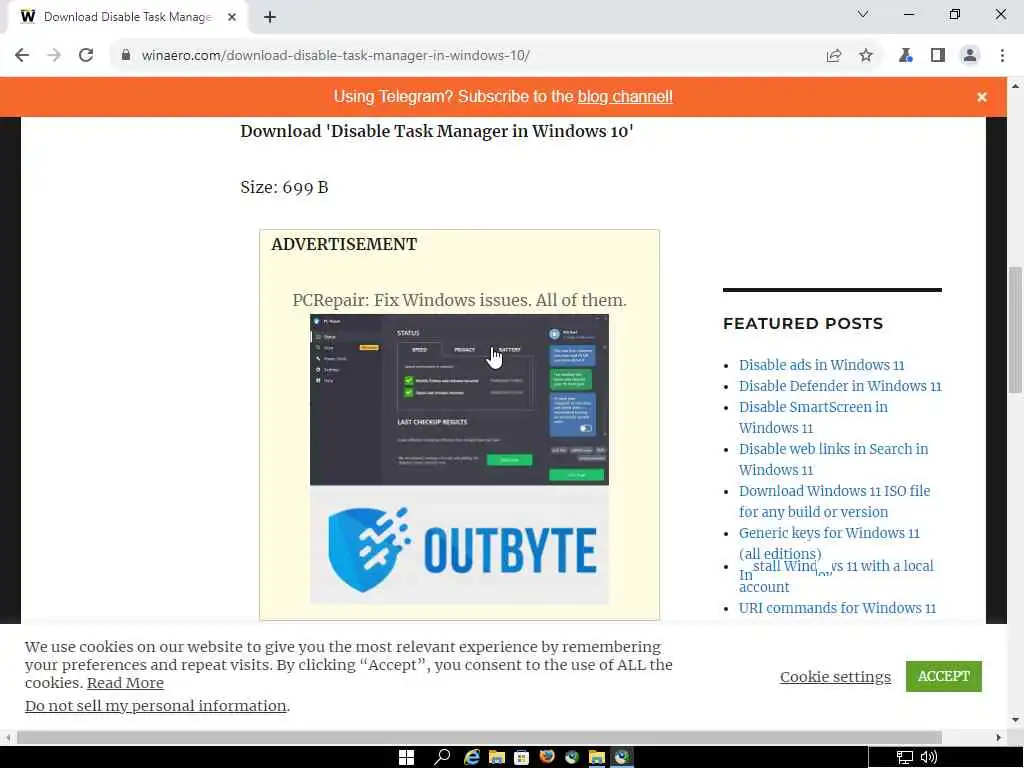
Task: Open the network tray icon
Action: point(904,758)
